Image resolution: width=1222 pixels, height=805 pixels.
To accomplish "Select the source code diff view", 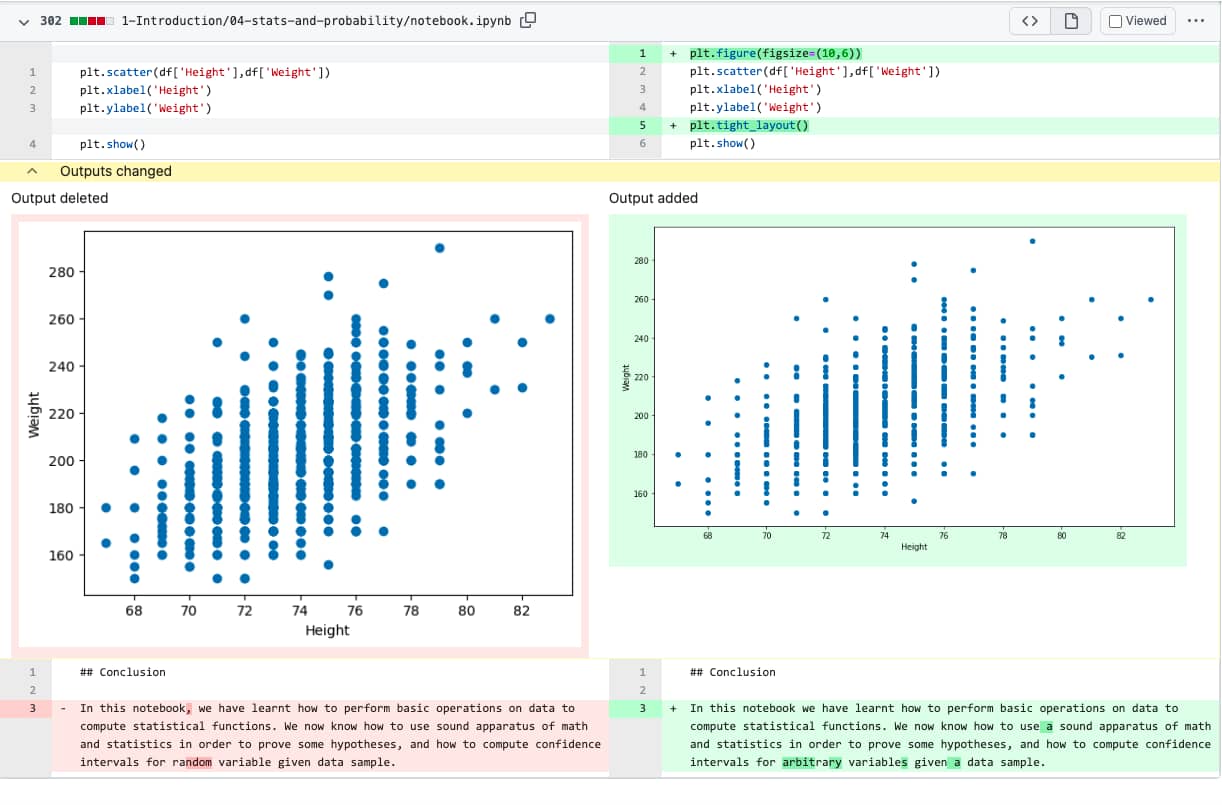I will click(x=1029, y=20).
